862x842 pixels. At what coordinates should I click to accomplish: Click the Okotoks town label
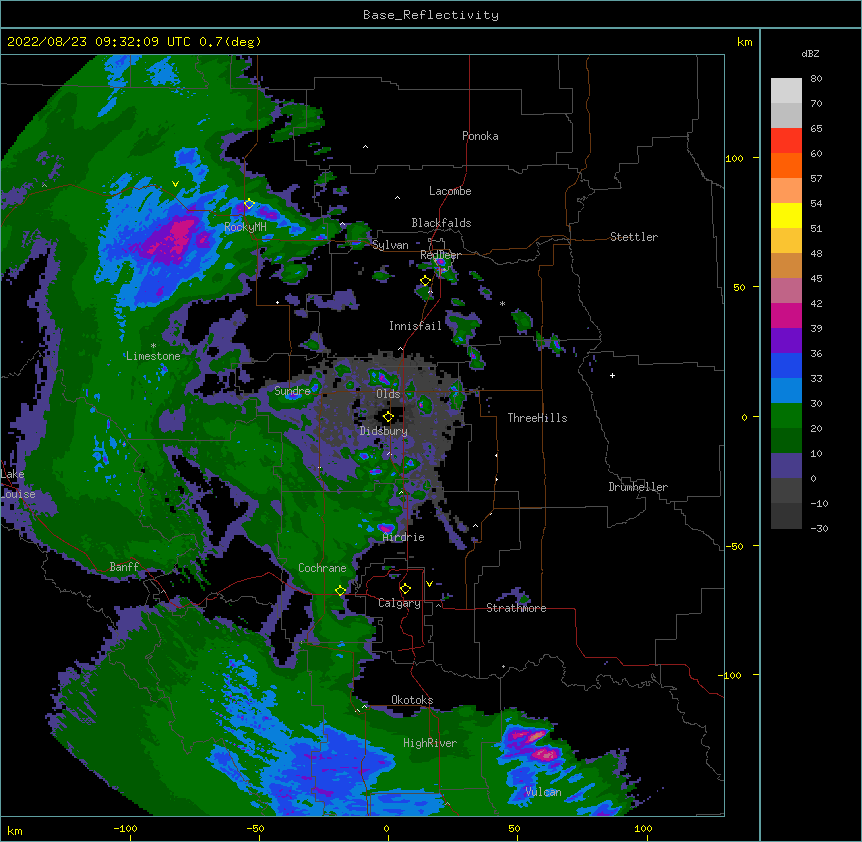412,700
